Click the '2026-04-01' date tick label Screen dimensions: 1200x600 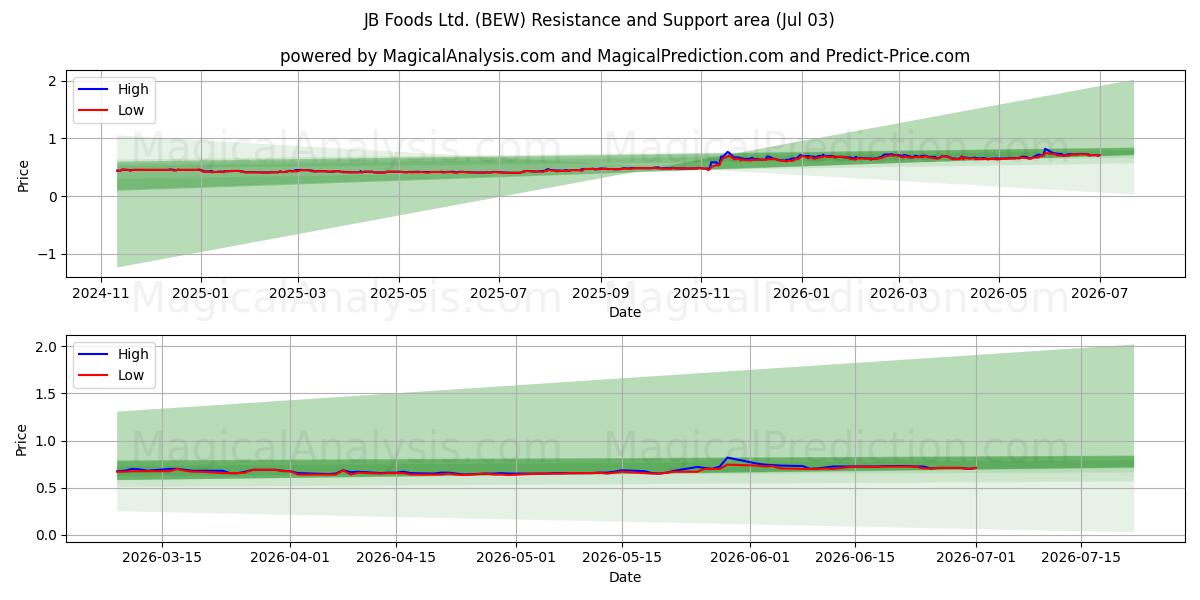[290, 558]
